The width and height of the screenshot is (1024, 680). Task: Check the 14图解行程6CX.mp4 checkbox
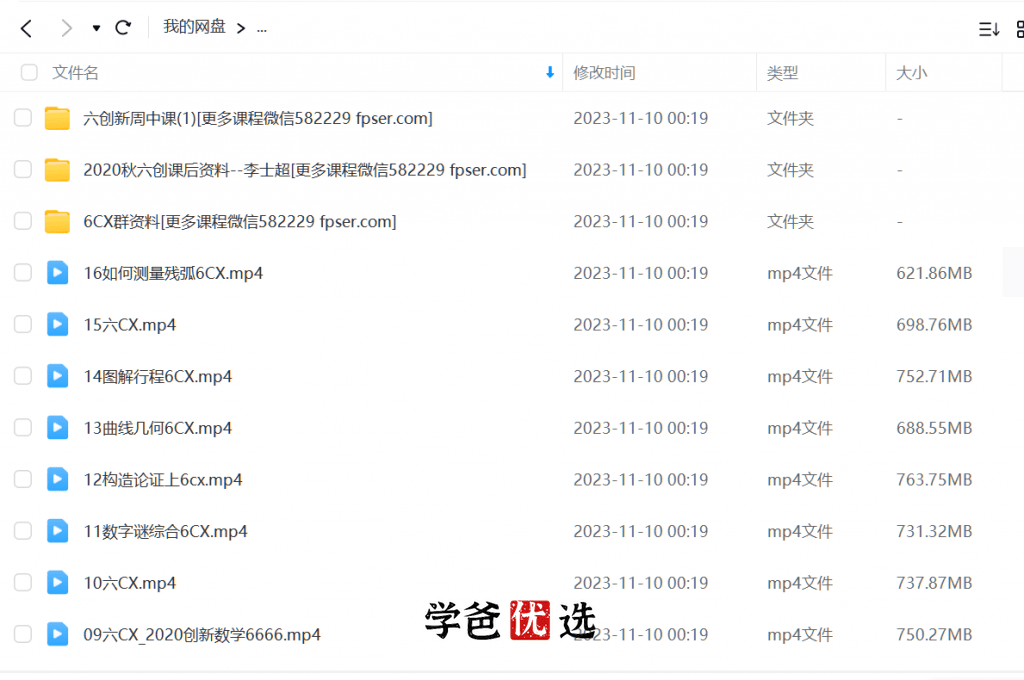click(x=23, y=376)
